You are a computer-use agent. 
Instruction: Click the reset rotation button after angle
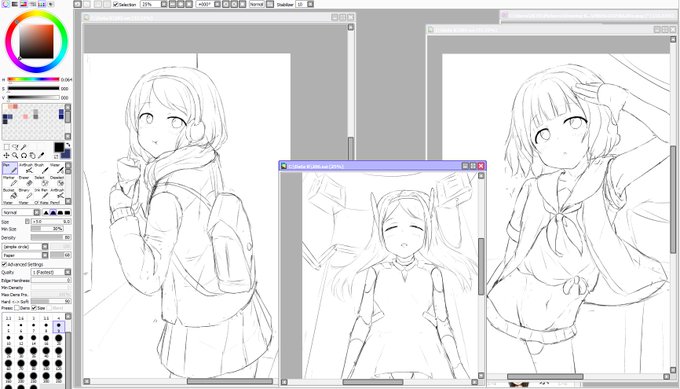pos(242,4)
